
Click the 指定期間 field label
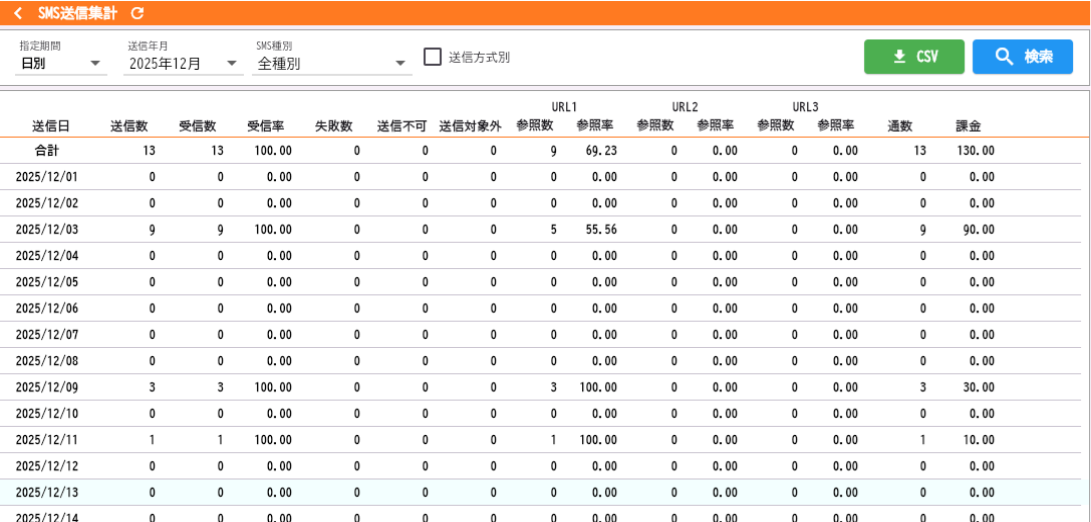coord(40,46)
